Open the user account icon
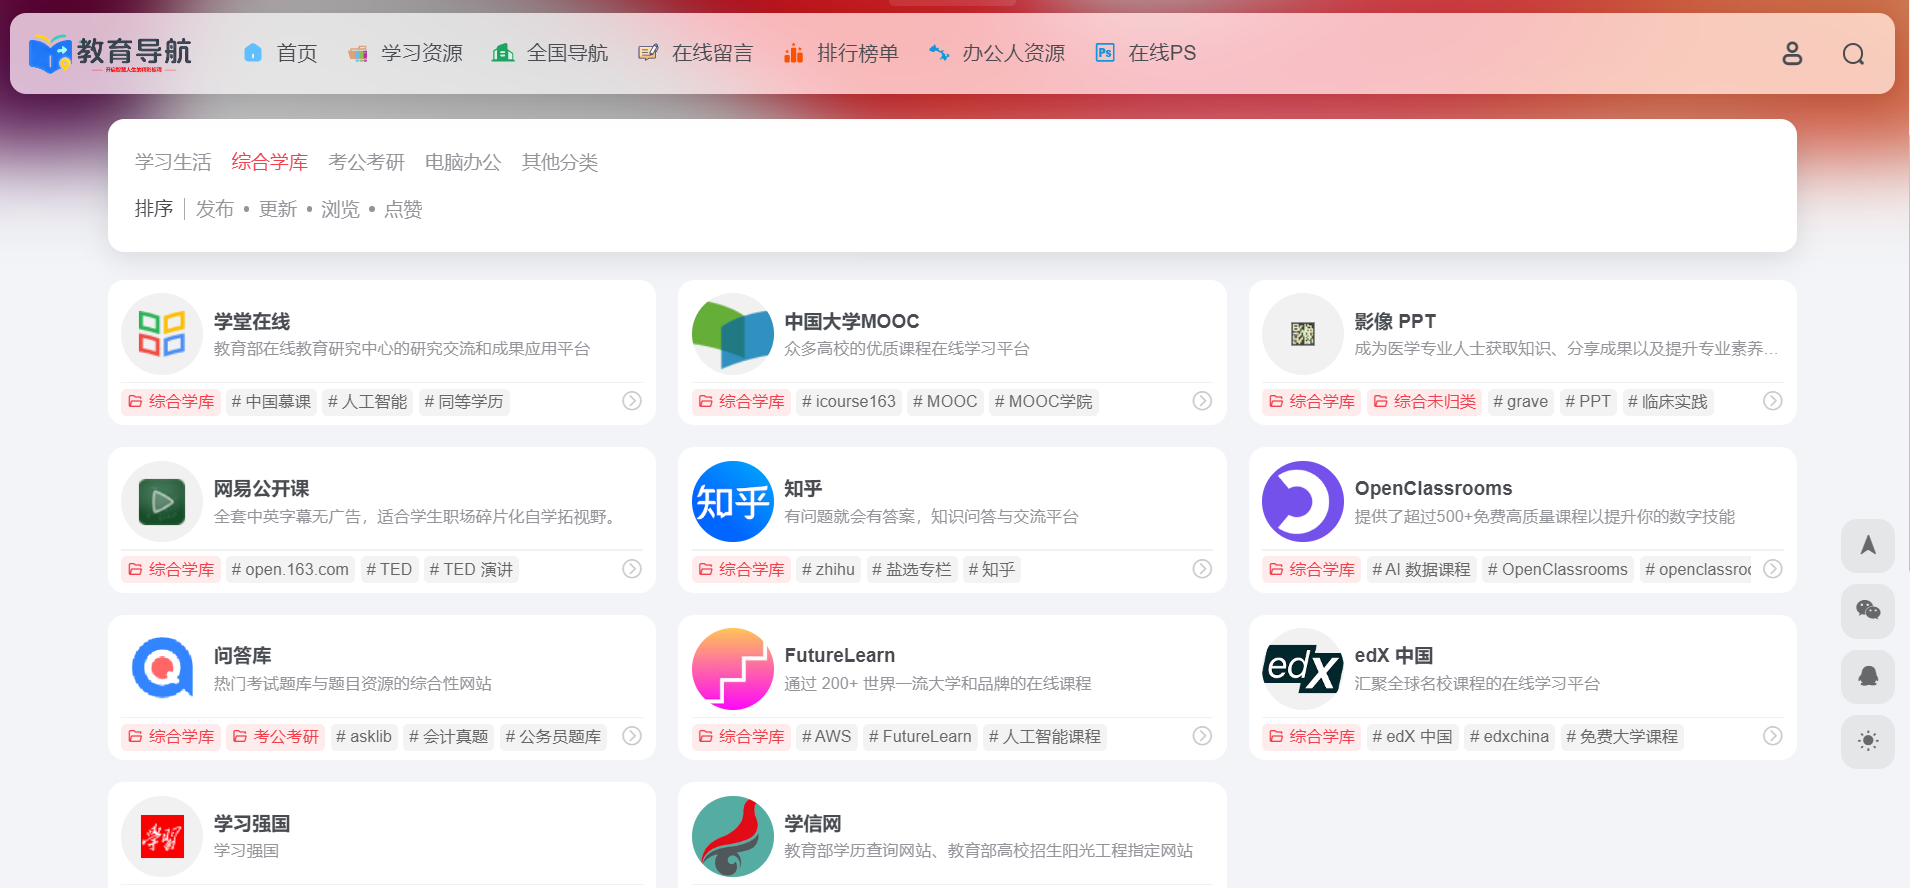 [x=1792, y=53]
